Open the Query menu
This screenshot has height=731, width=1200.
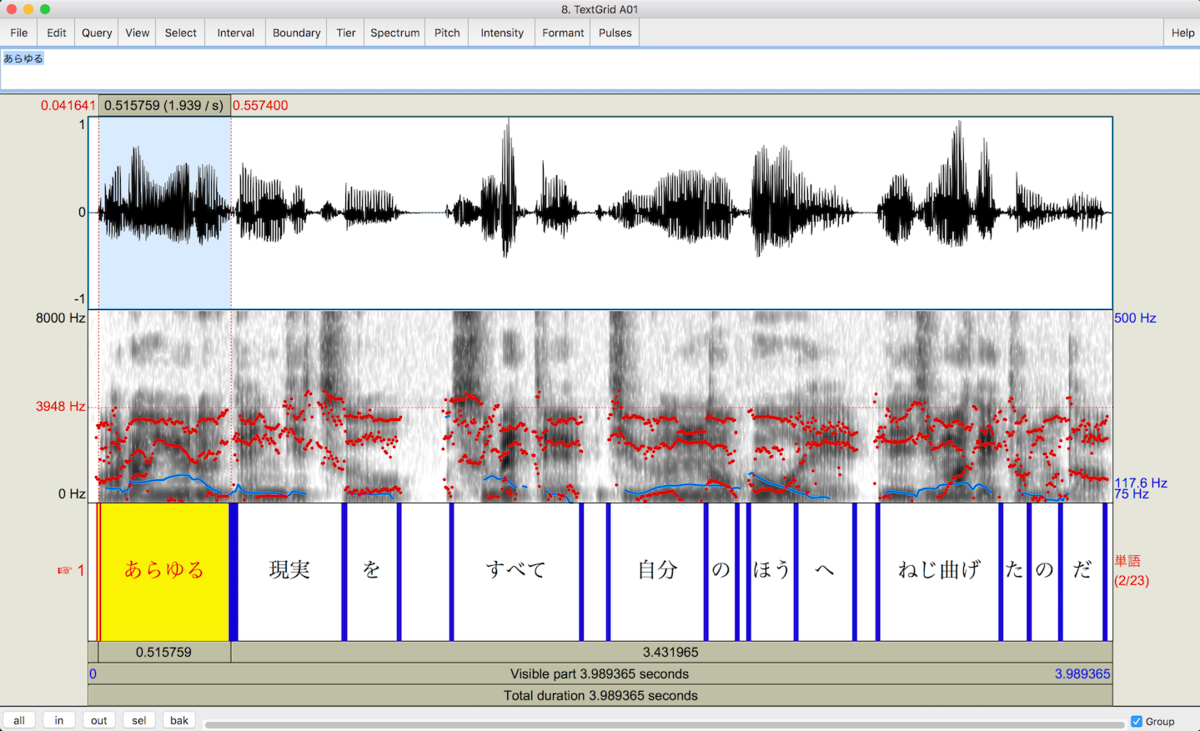(x=97, y=33)
